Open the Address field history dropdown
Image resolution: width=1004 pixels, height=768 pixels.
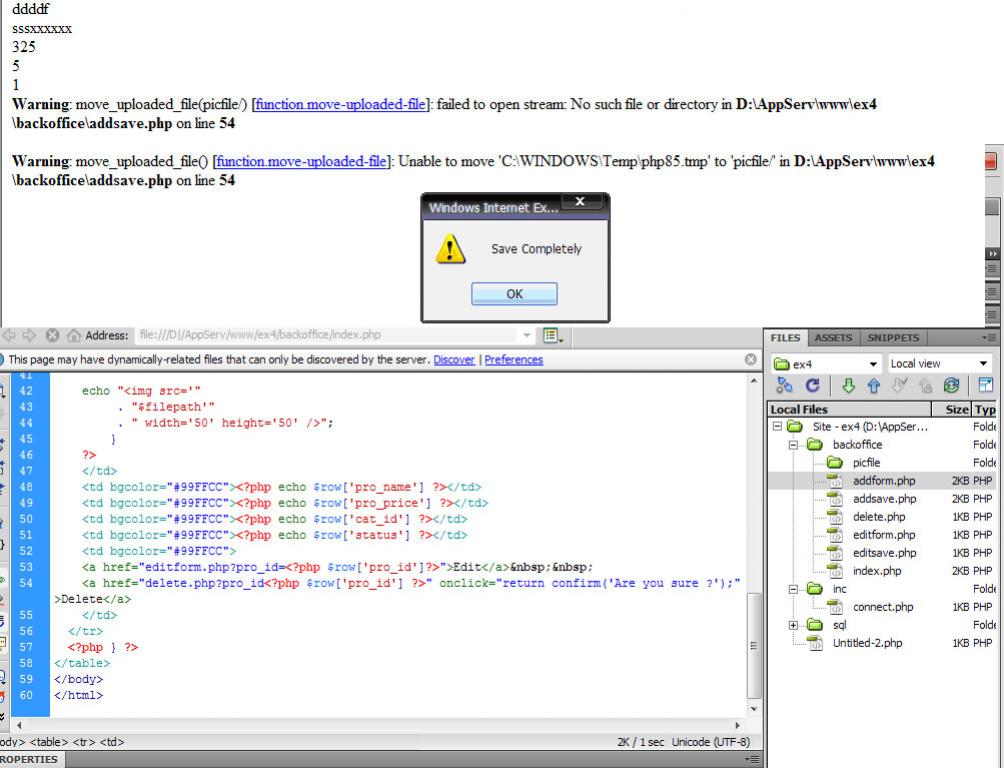tap(526, 335)
